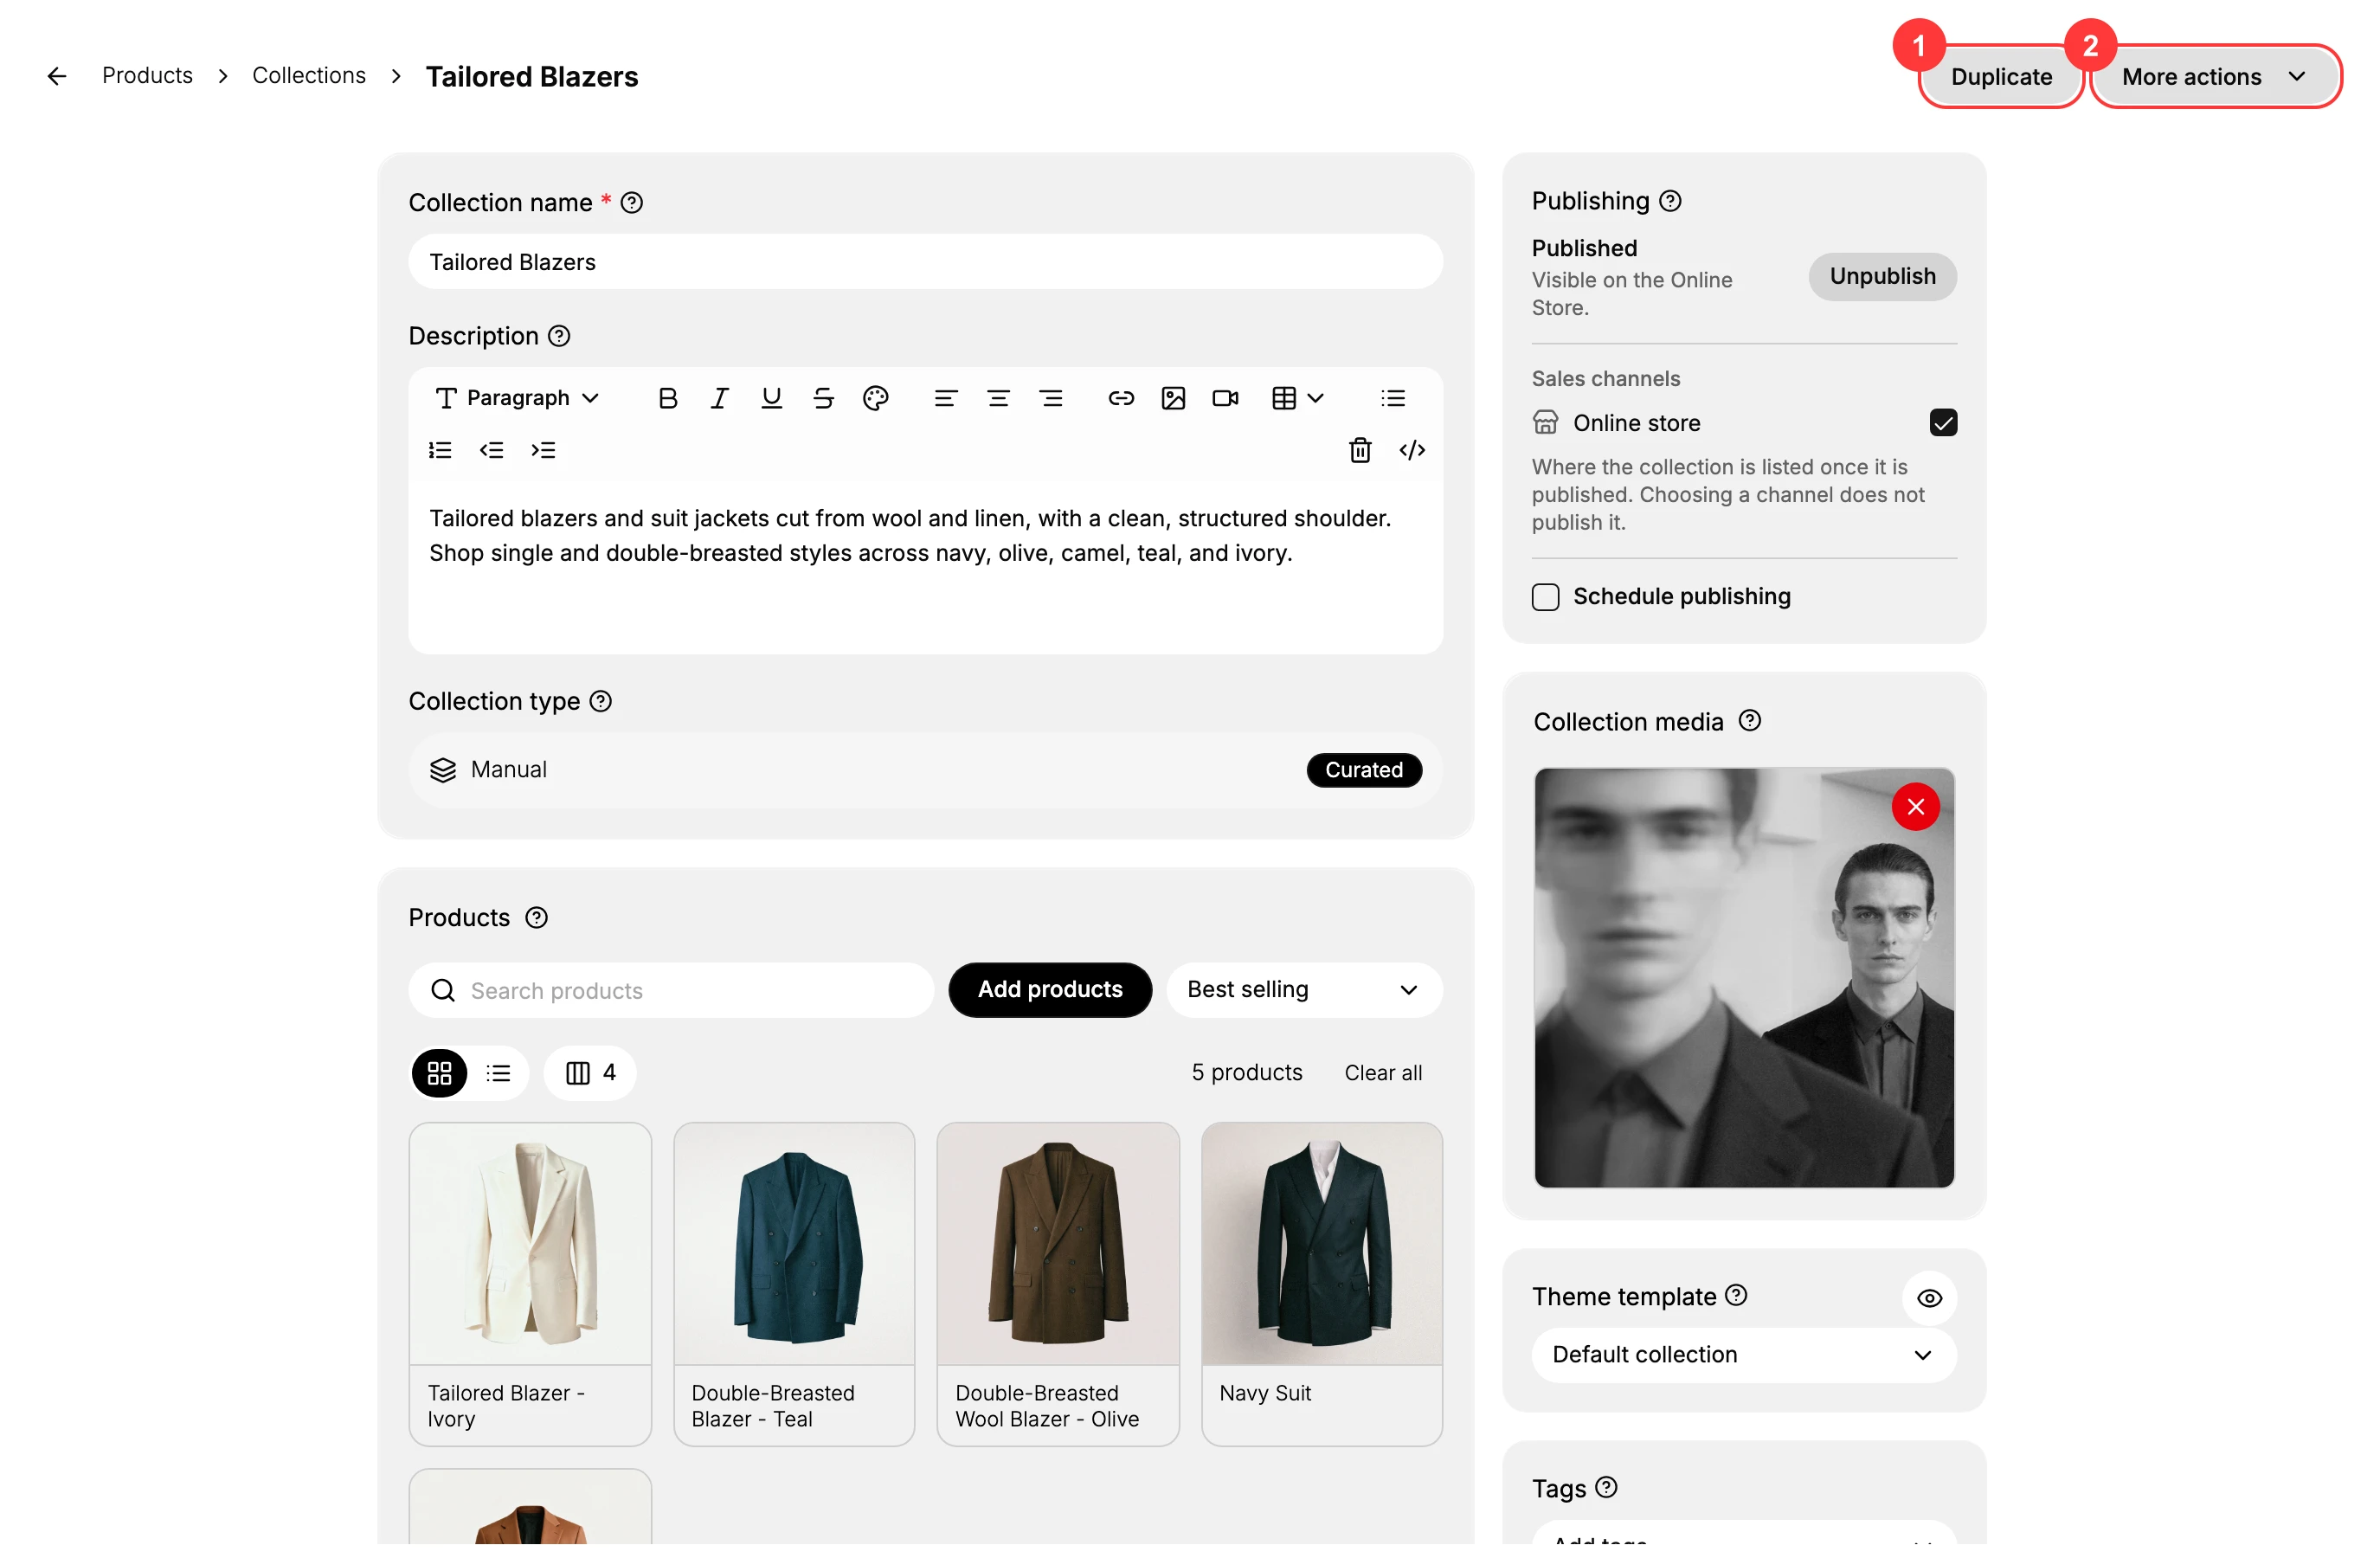2380x1558 pixels.
Task: Clear formatting with the trash icon
Action: [x=1360, y=450]
